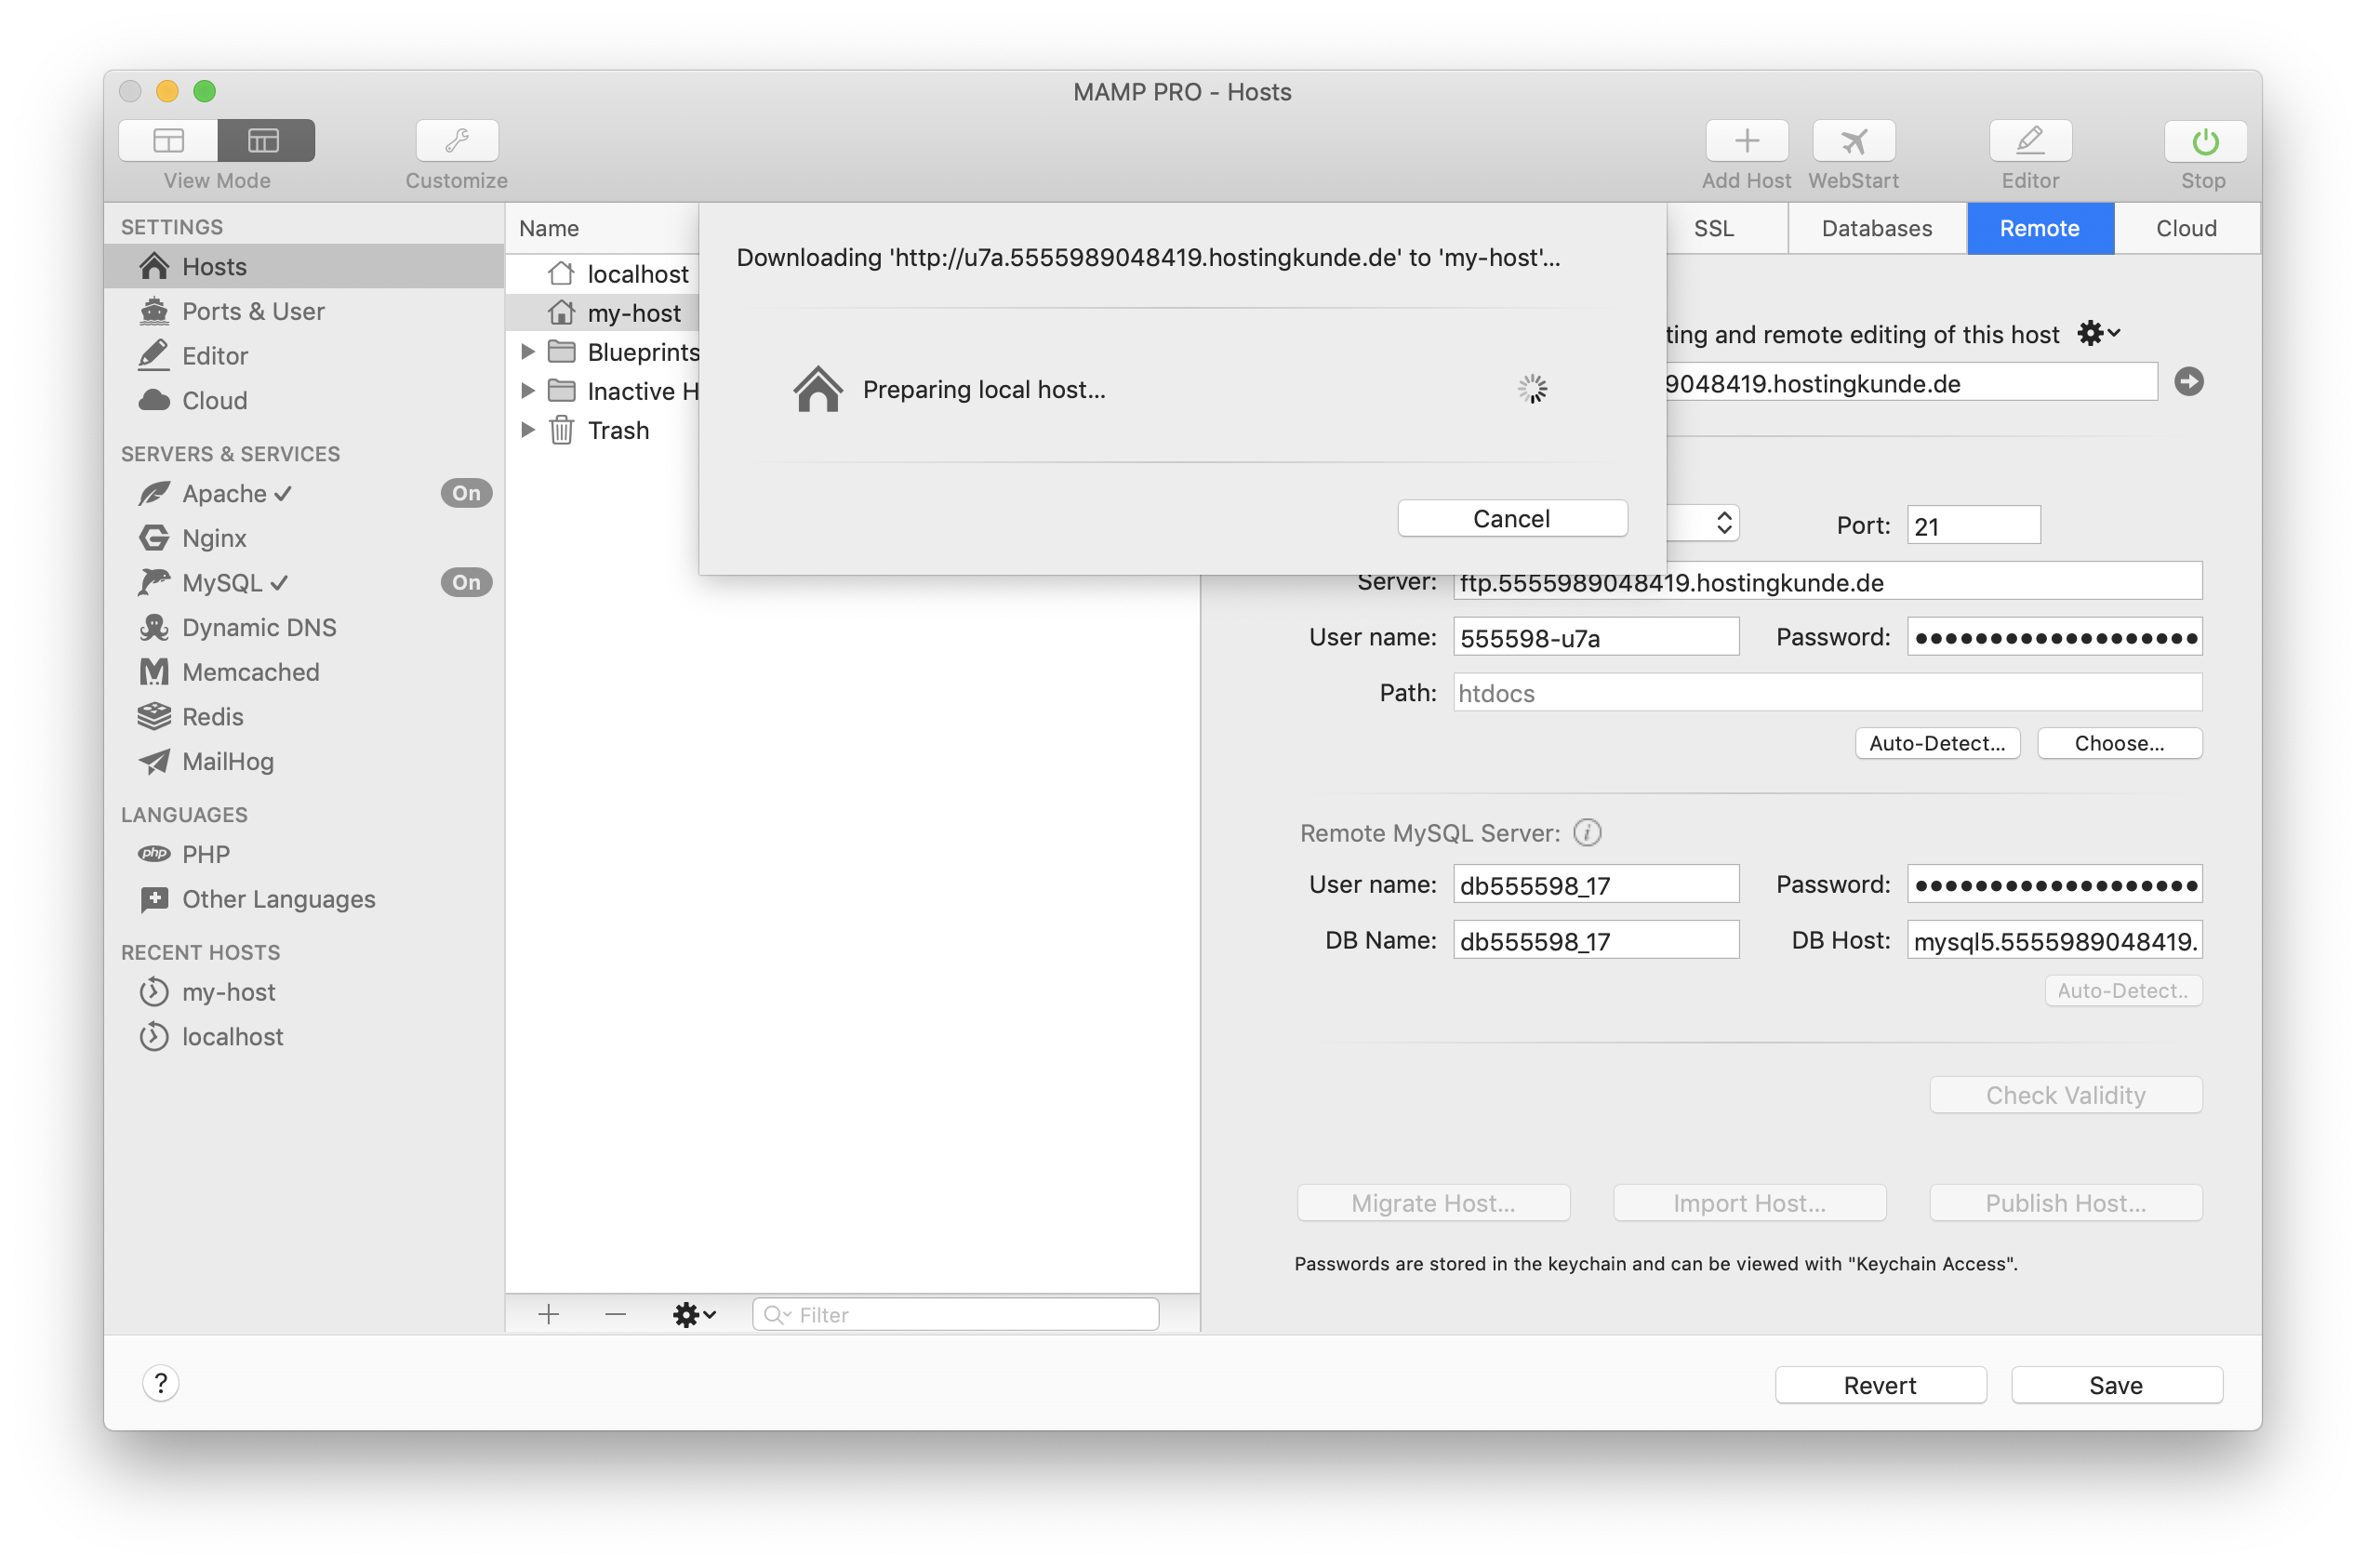Toggle MySQL service off
Viewport: 2366px width, 1568px height.
pyautogui.click(x=465, y=582)
